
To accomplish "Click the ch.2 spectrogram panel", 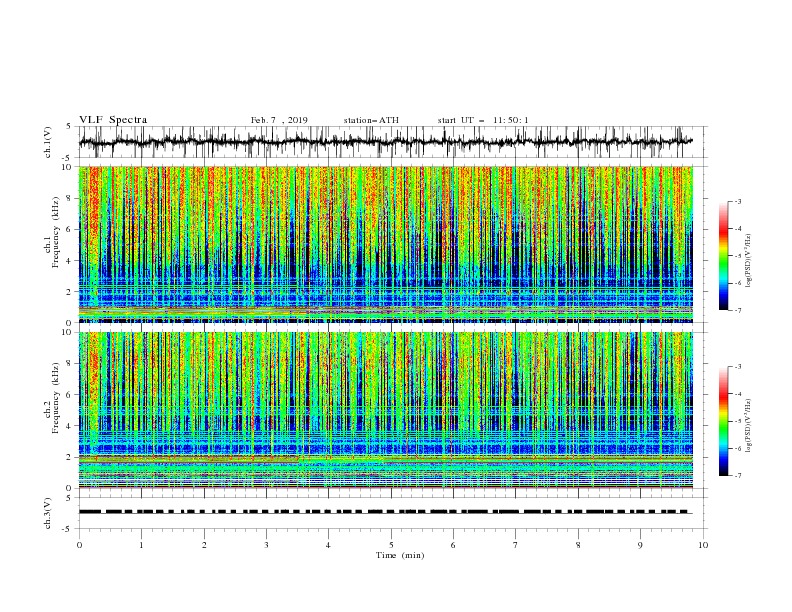I will [x=386, y=410].
